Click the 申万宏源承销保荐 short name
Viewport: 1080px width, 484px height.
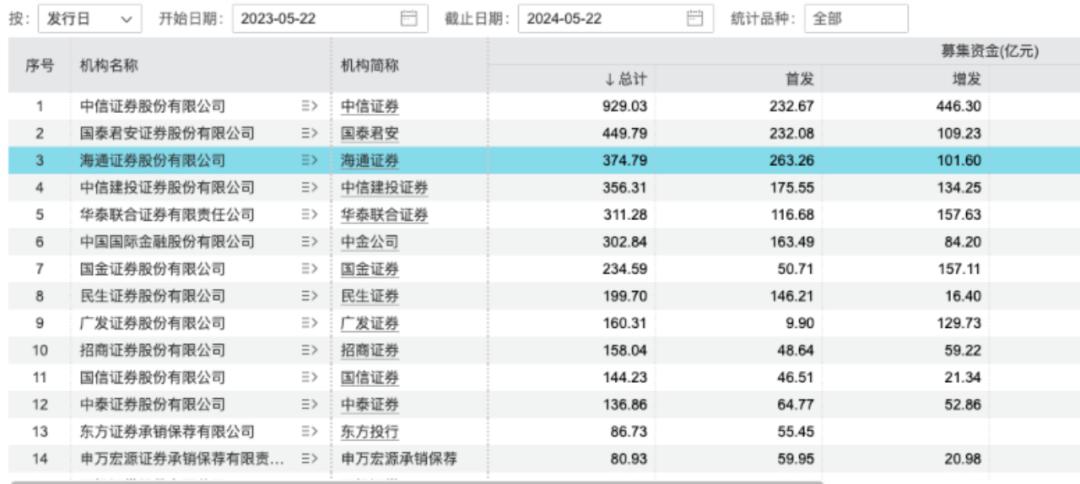399,459
